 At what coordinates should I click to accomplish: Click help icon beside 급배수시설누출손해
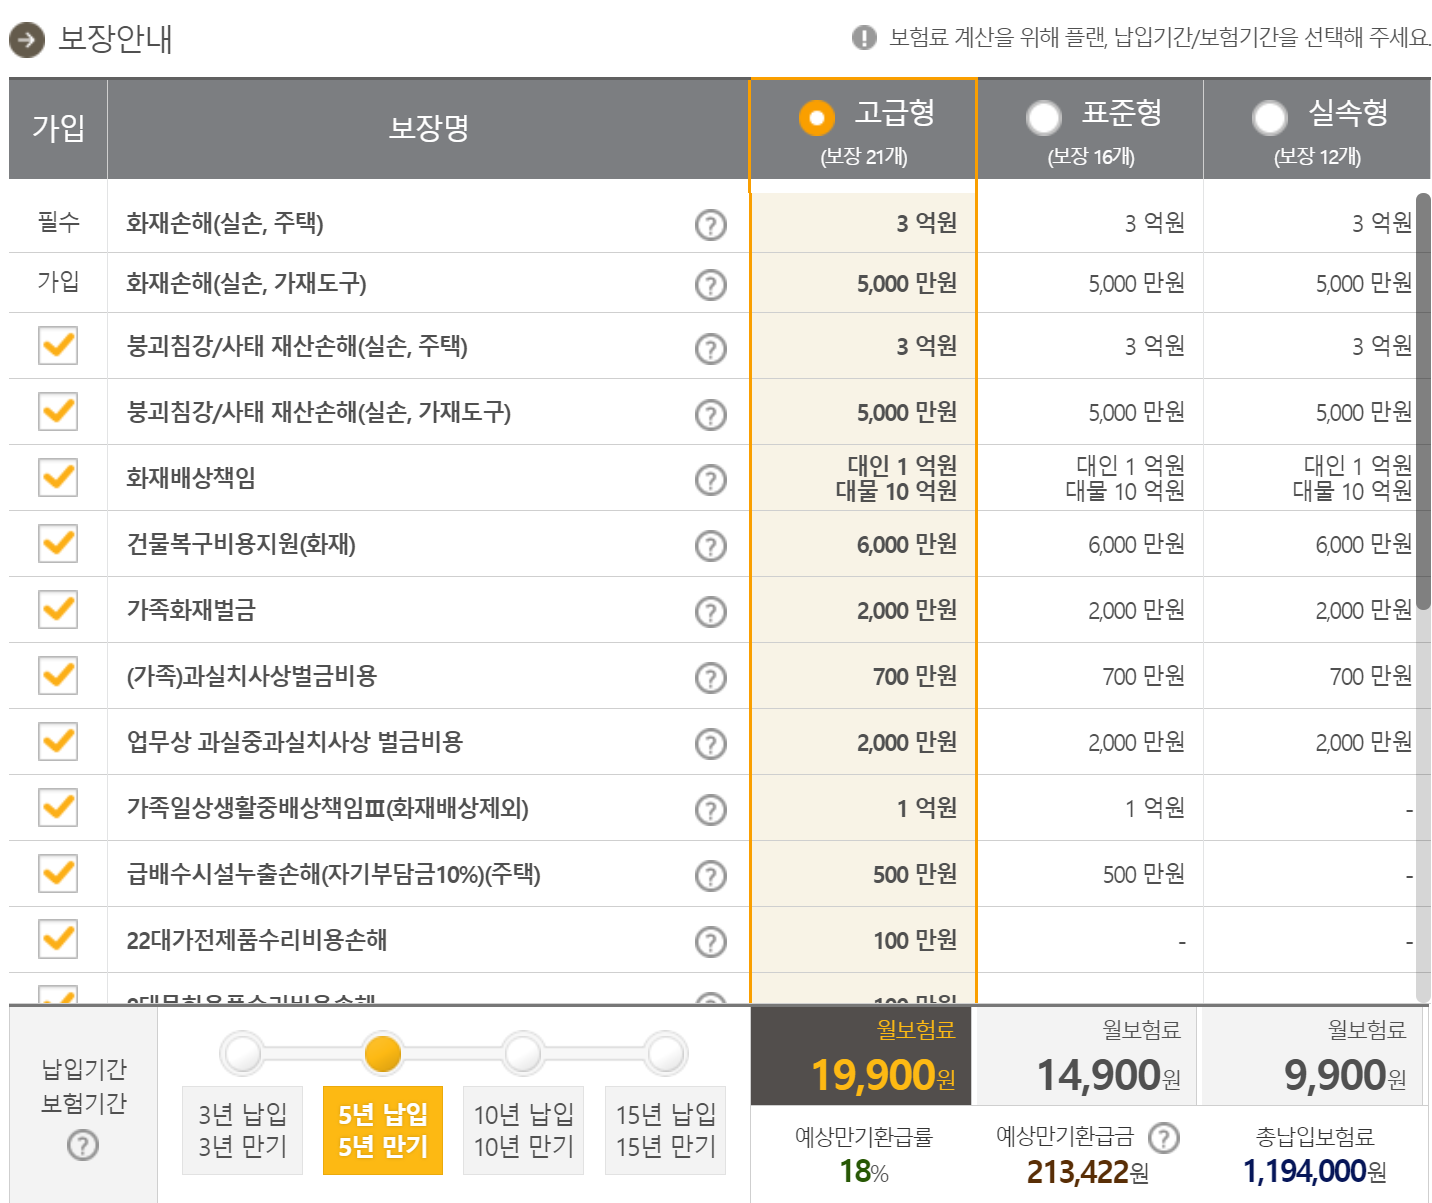(x=710, y=874)
